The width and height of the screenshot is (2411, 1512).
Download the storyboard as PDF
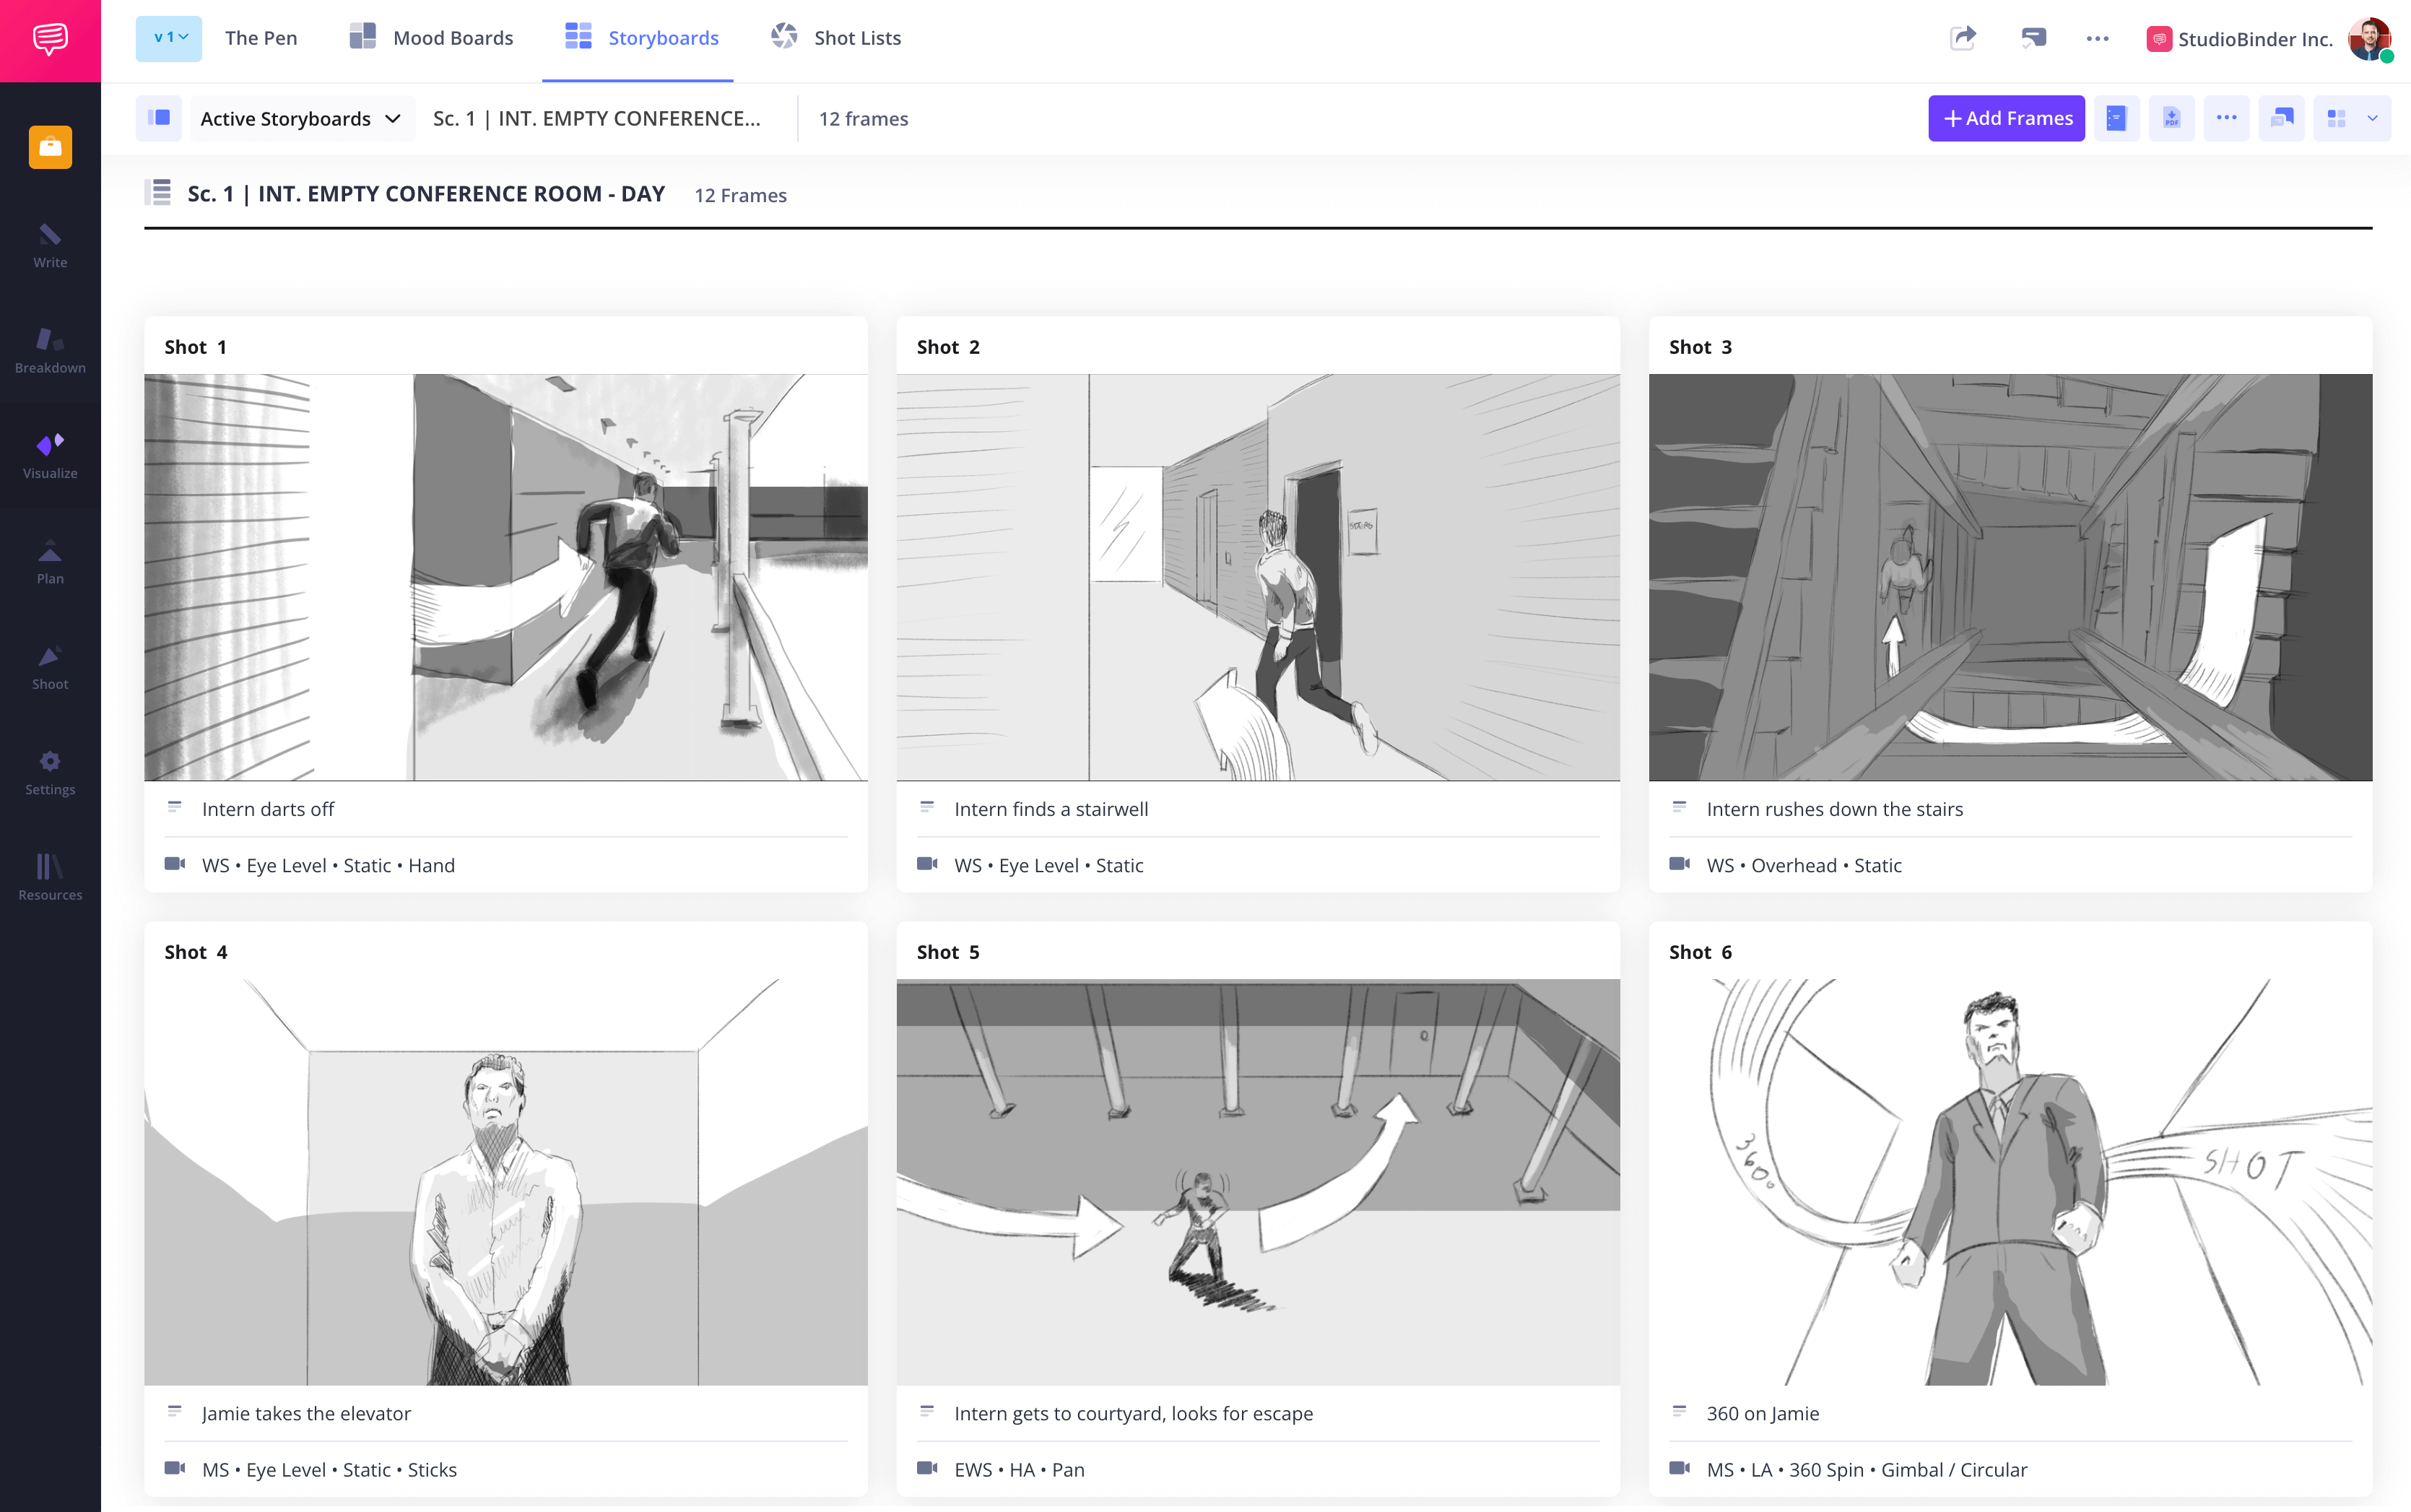[2171, 118]
